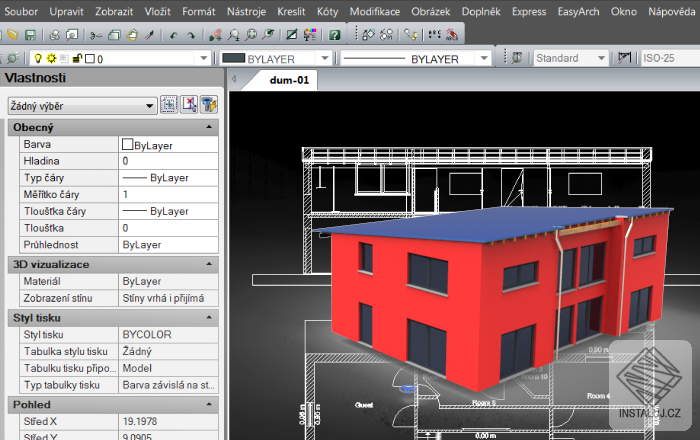Toggle the layer freeze sun icon
The image size is (700, 440).
point(50,59)
